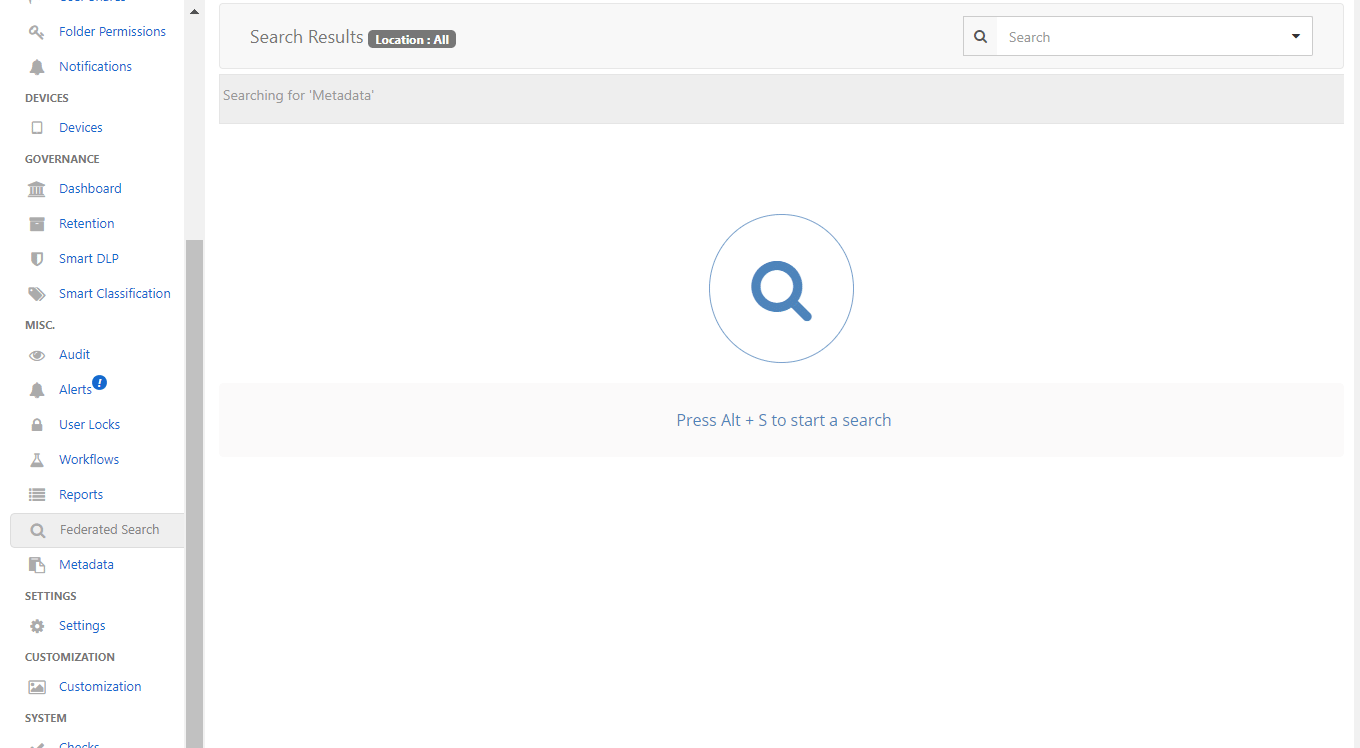The image size is (1360, 748).
Task: Click the Alerts bell icon with badge
Action: click(37, 389)
